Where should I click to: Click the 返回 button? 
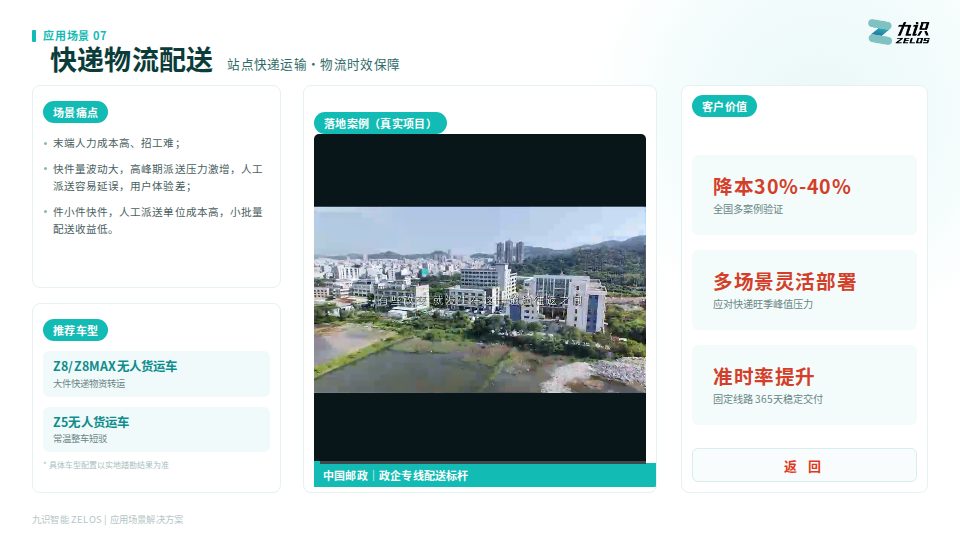click(804, 465)
